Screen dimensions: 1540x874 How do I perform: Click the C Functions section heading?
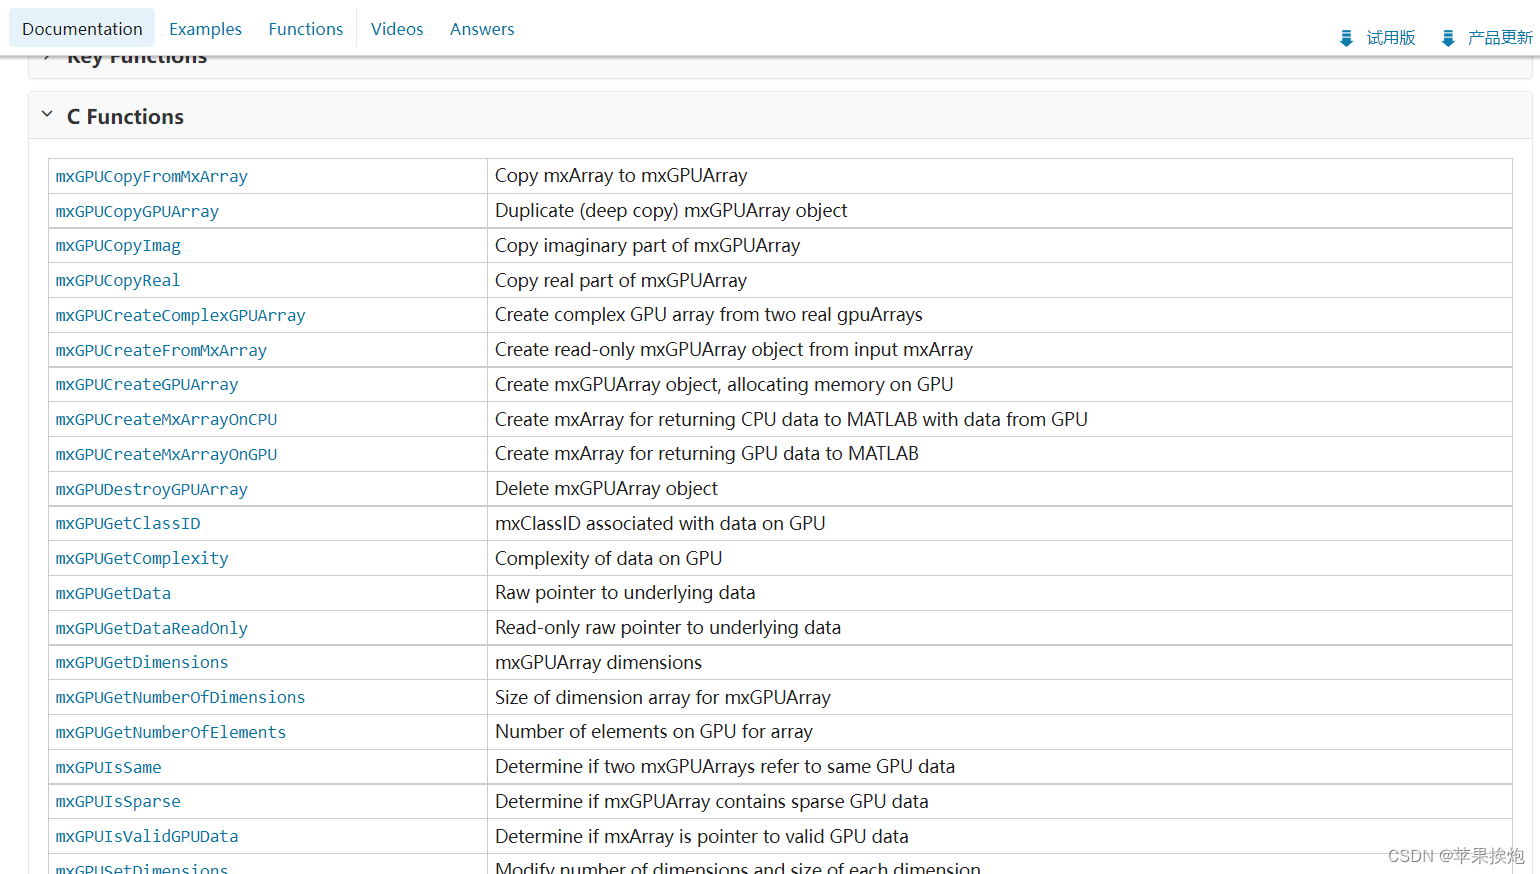tap(125, 117)
